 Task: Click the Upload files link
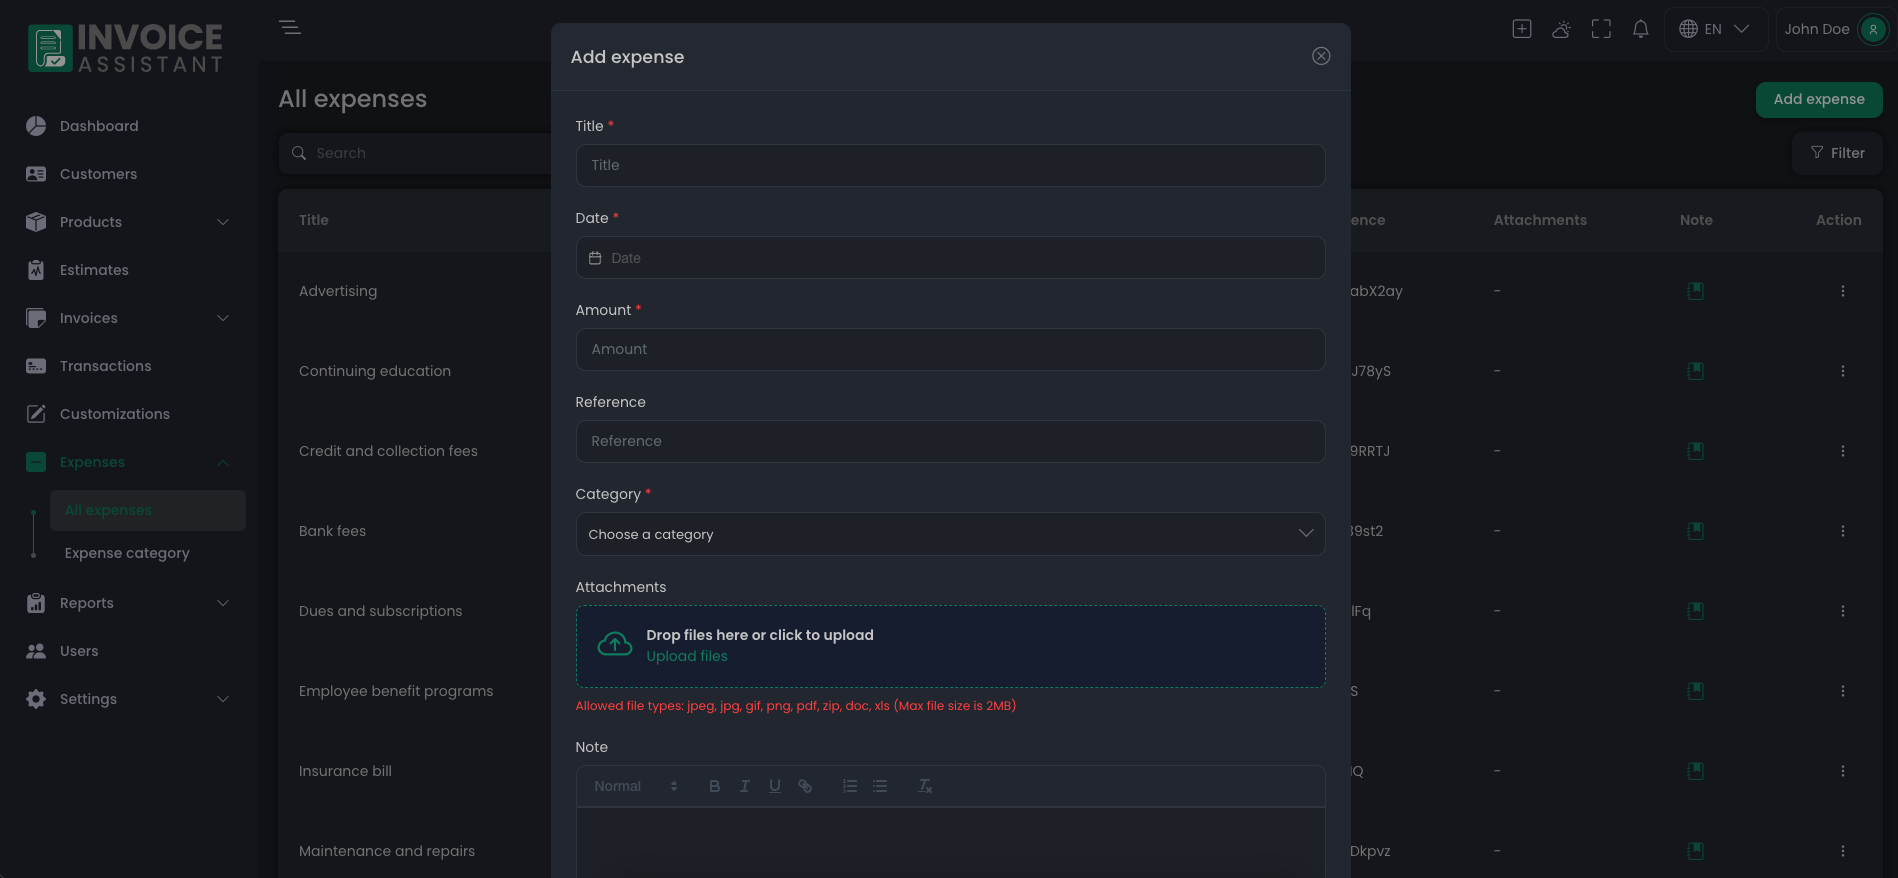click(687, 656)
